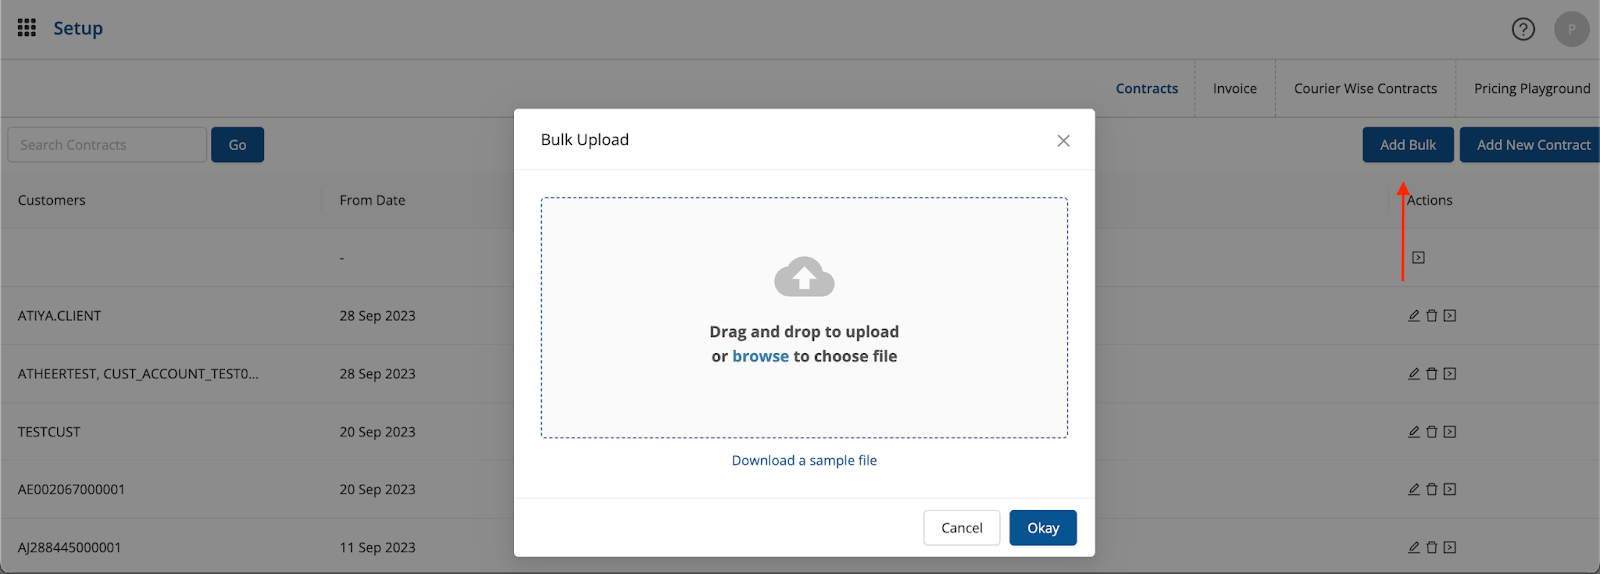Expand the first blank customer row arrow
1600x574 pixels.
(1418, 258)
